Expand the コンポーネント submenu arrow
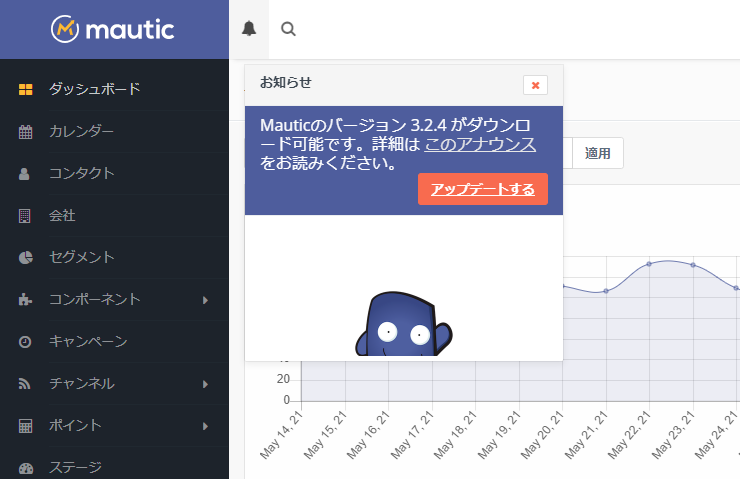This screenshot has width=740, height=479. click(x=205, y=300)
